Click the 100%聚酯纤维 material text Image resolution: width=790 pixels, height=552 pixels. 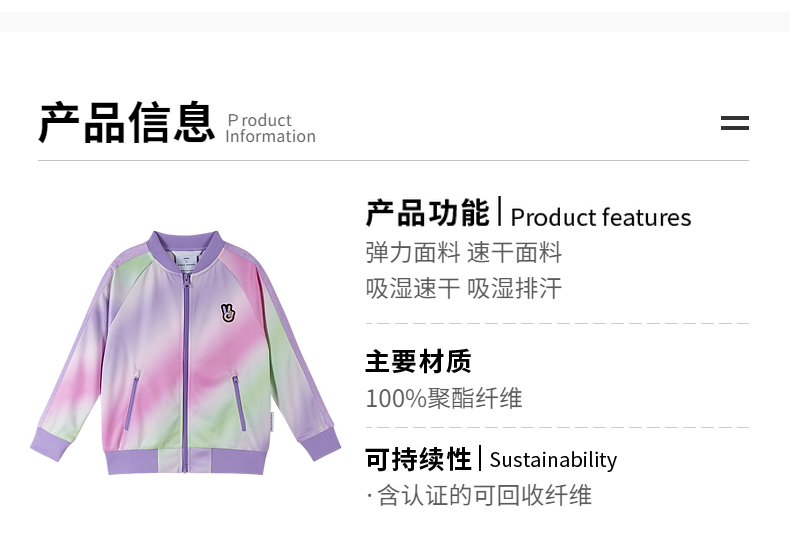443,398
